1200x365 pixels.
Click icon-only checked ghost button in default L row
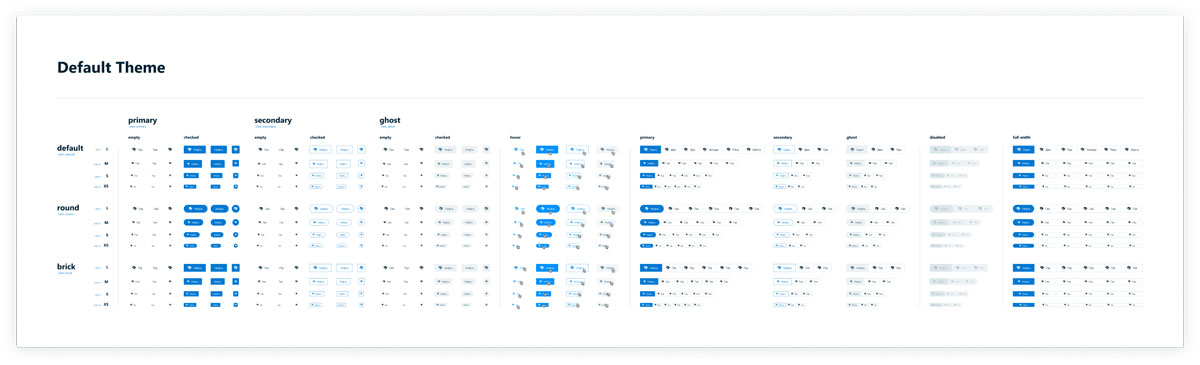pyautogui.click(x=487, y=150)
